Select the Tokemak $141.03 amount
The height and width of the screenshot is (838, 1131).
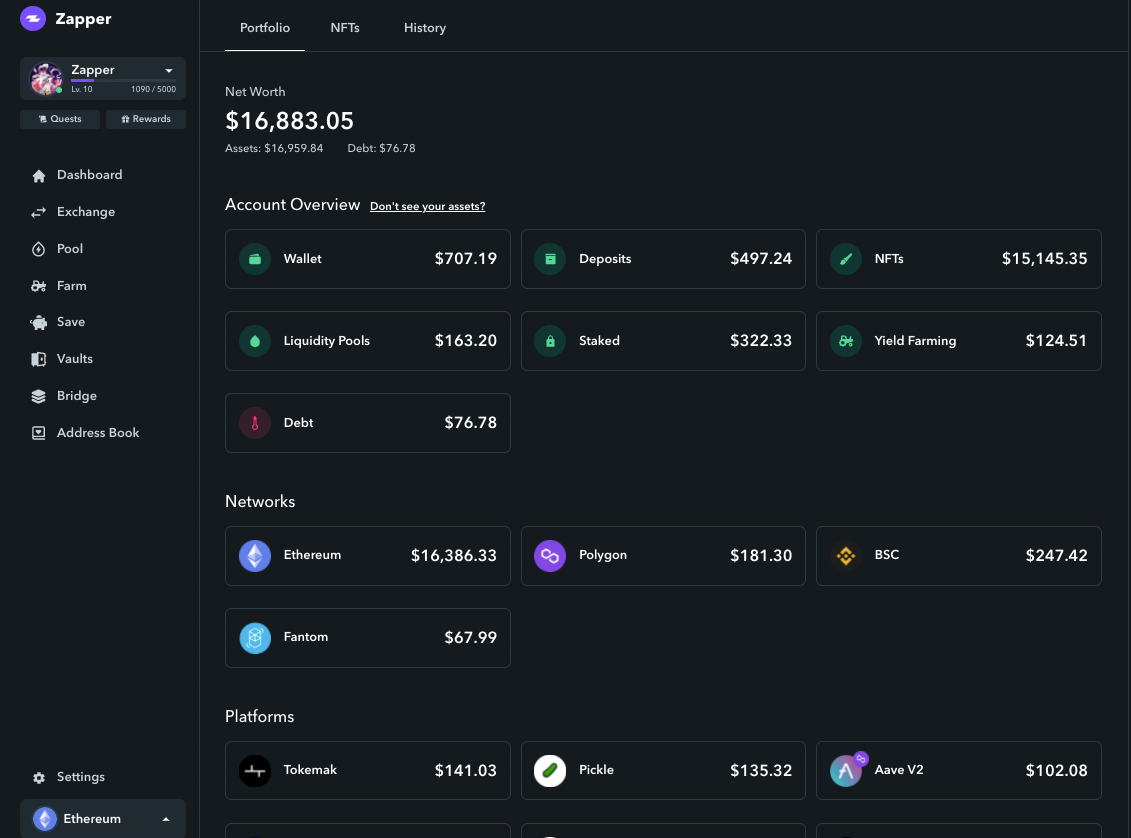[x=466, y=771]
